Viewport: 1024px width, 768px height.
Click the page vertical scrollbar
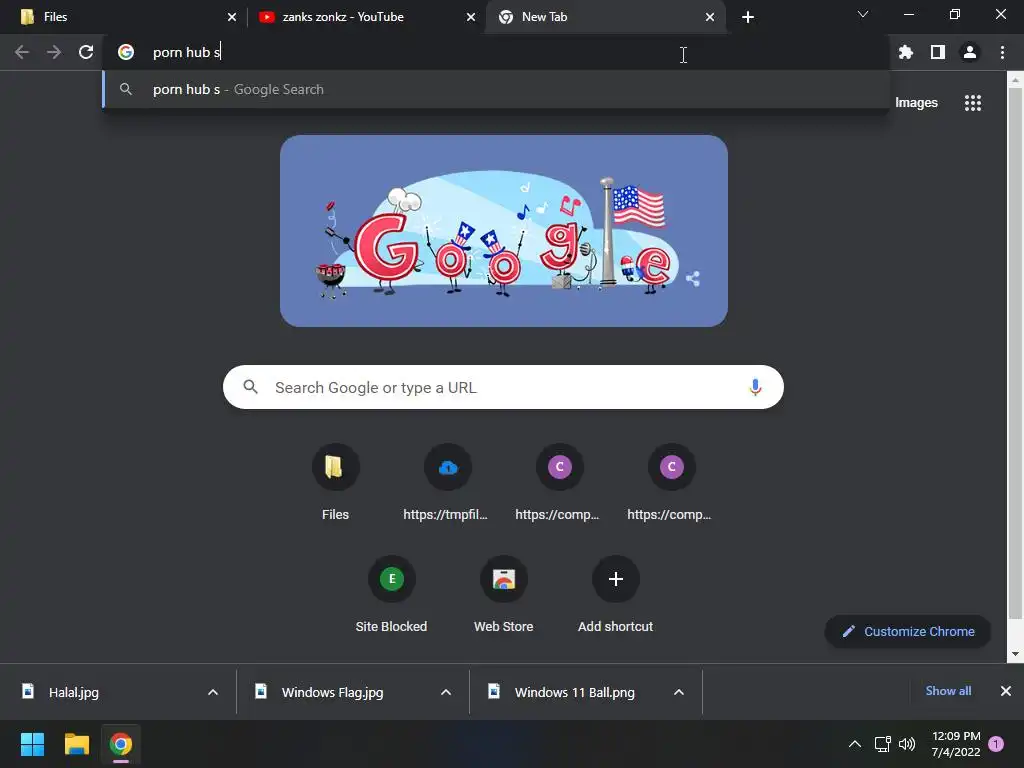1015,353
